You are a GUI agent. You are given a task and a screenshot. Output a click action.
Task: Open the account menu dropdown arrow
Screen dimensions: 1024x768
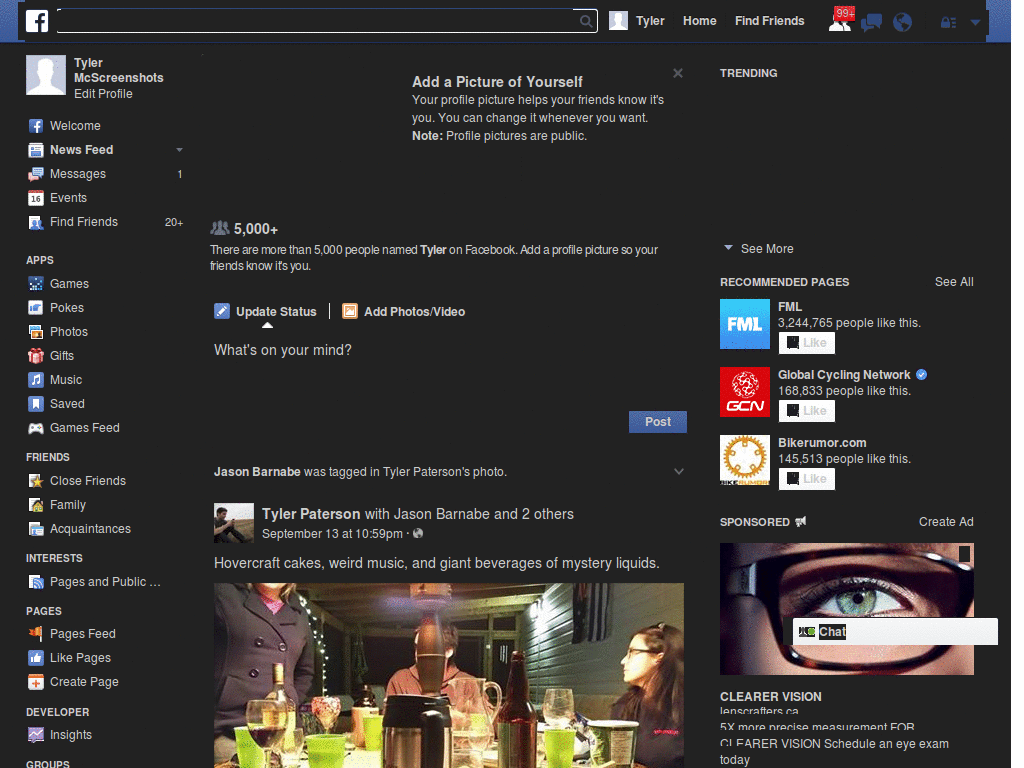tap(975, 22)
